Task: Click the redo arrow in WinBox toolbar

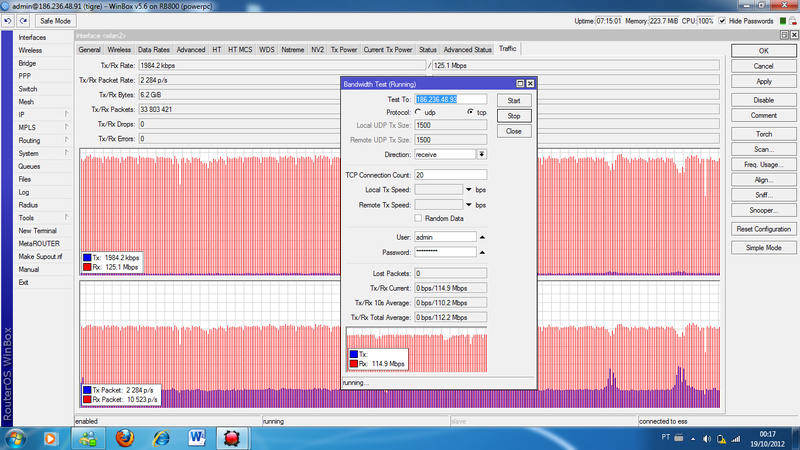Action: tap(23, 21)
